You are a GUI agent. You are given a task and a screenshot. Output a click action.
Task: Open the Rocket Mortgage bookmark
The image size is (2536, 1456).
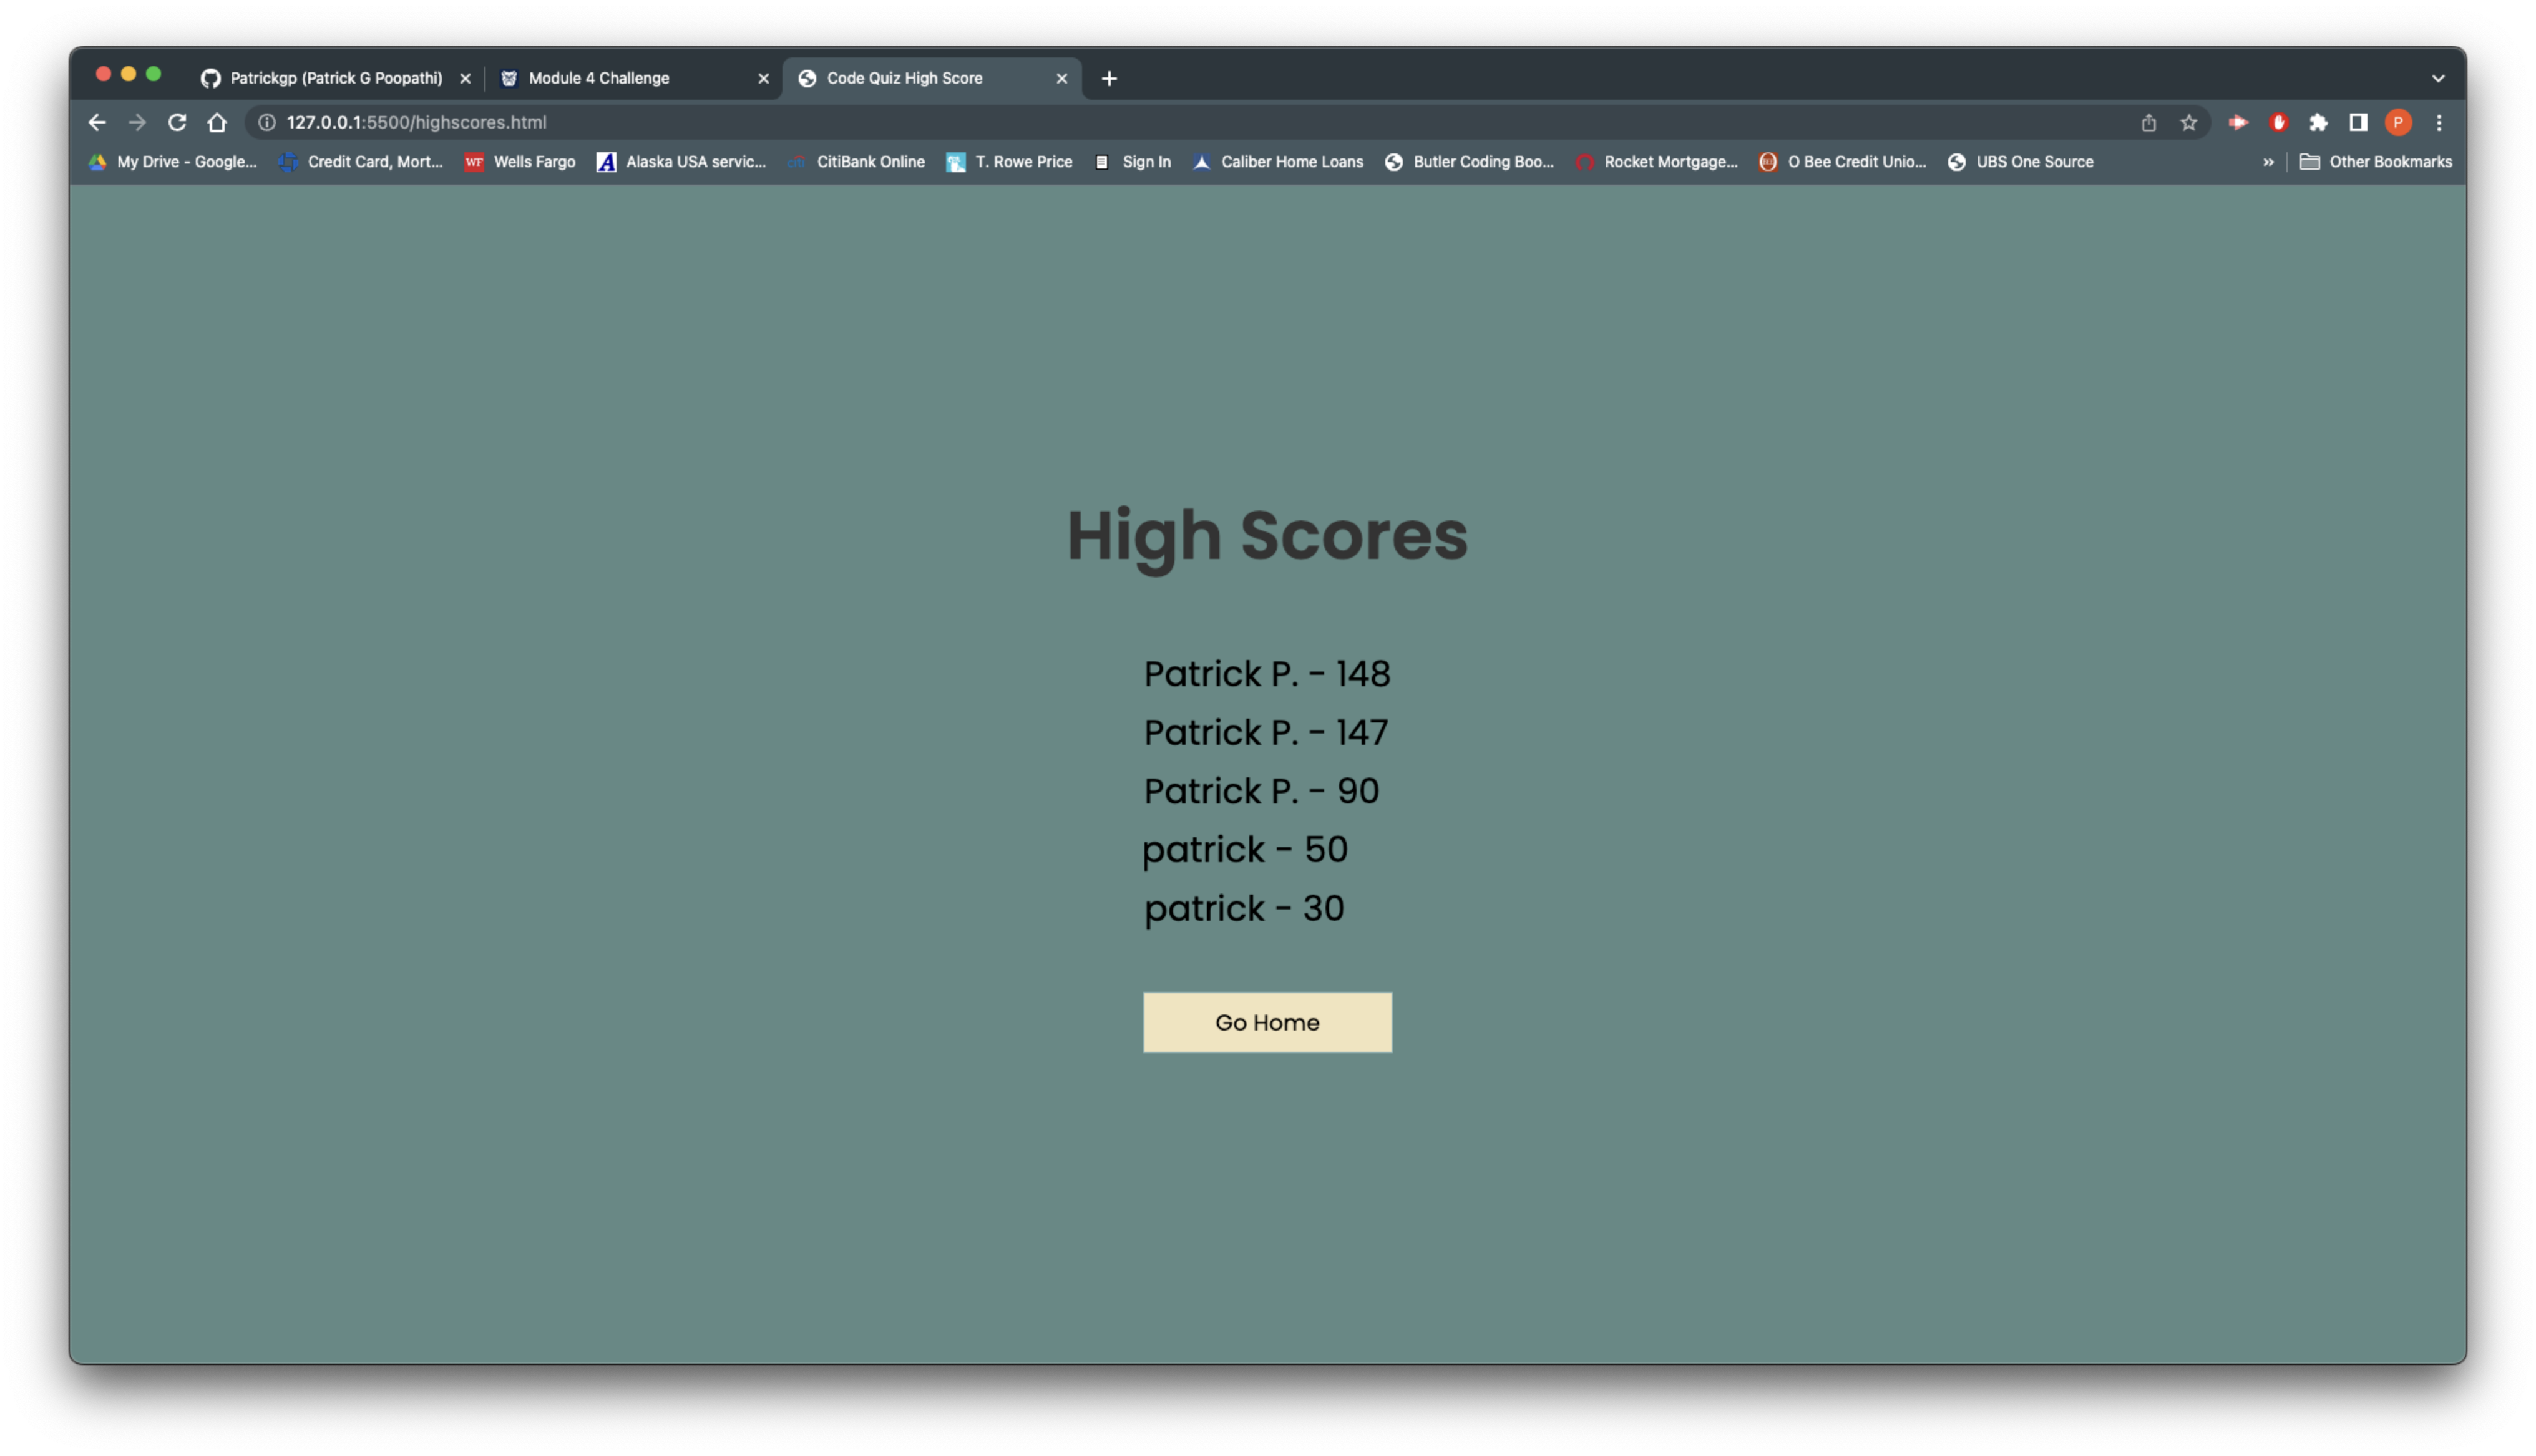pos(1657,162)
